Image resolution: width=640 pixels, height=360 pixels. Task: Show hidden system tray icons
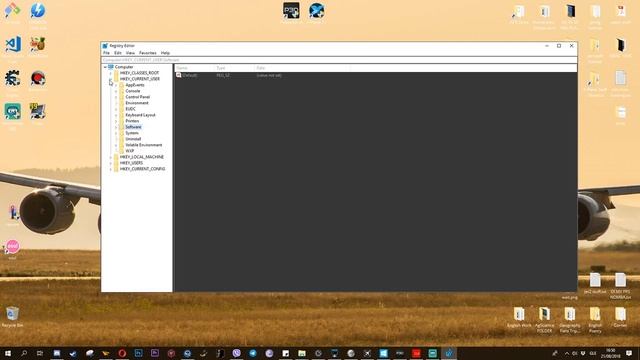tap(567, 353)
